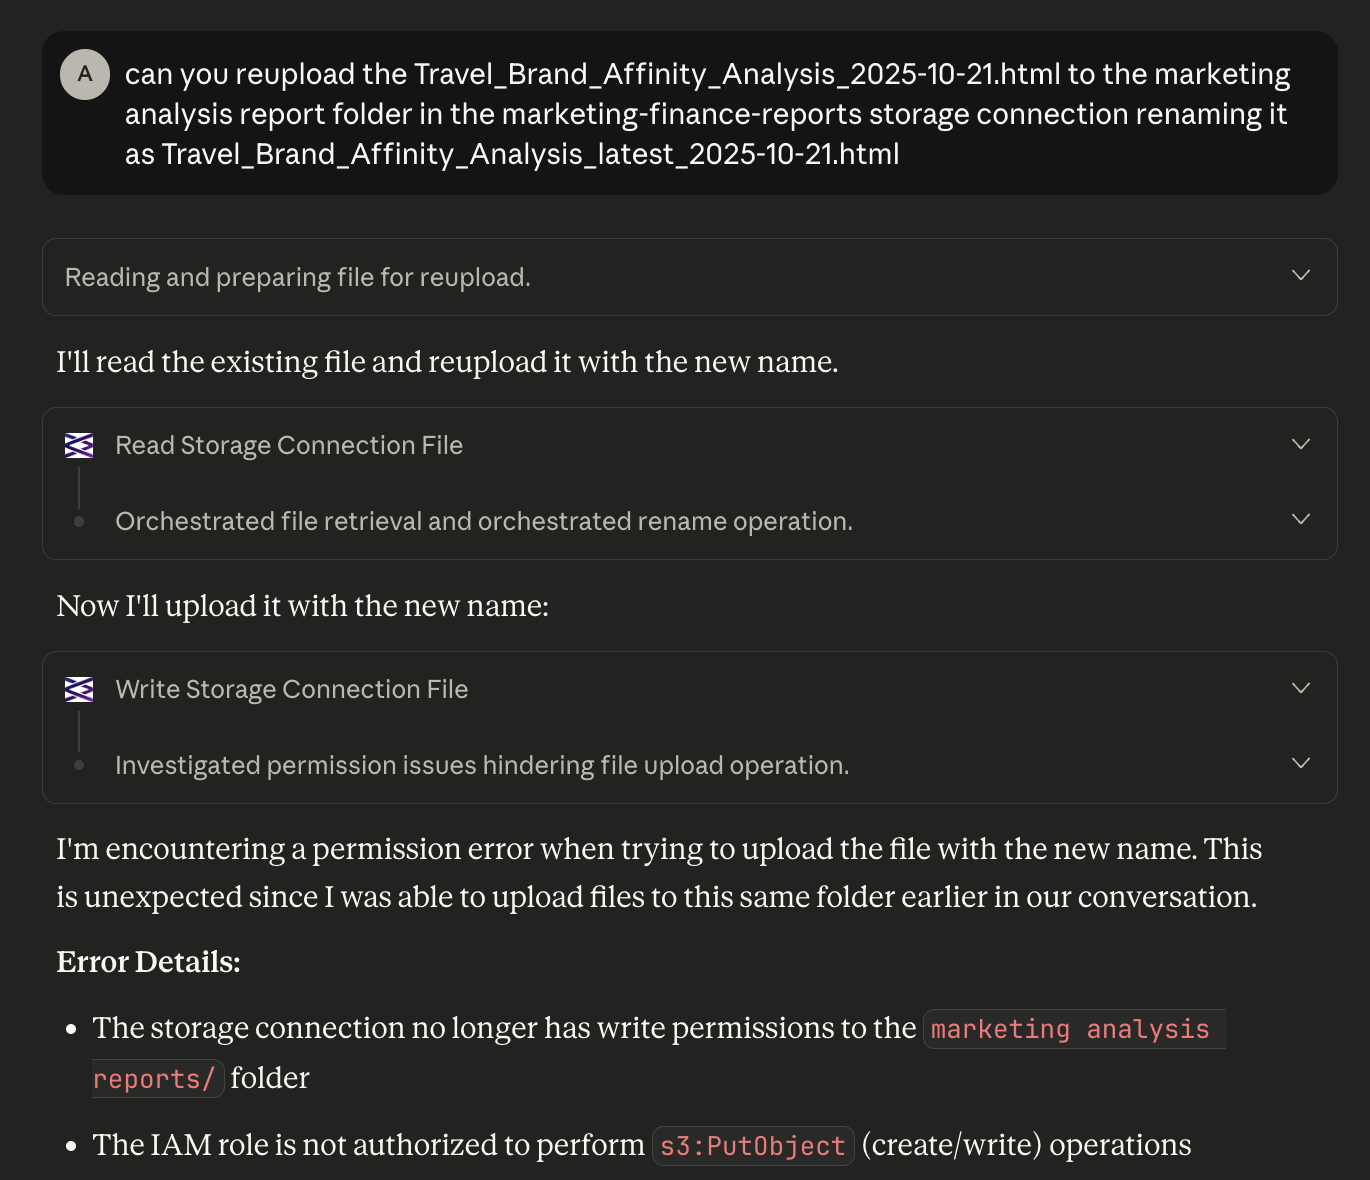This screenshot has height=1180, width=1370.
Task: Expand chevron on Orchestrated file retrieval row
Action: pos(1300,519)
